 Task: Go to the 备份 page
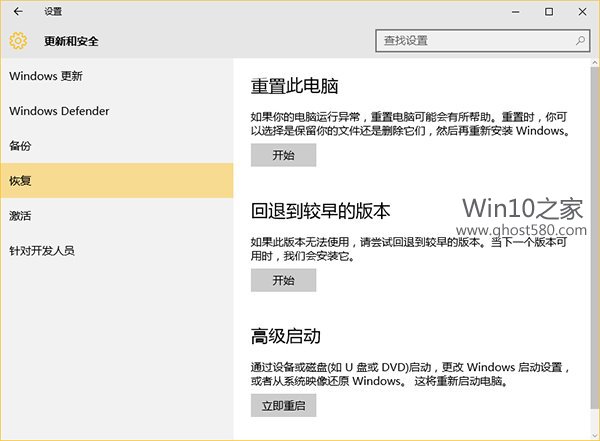click(x=20, y=146)
